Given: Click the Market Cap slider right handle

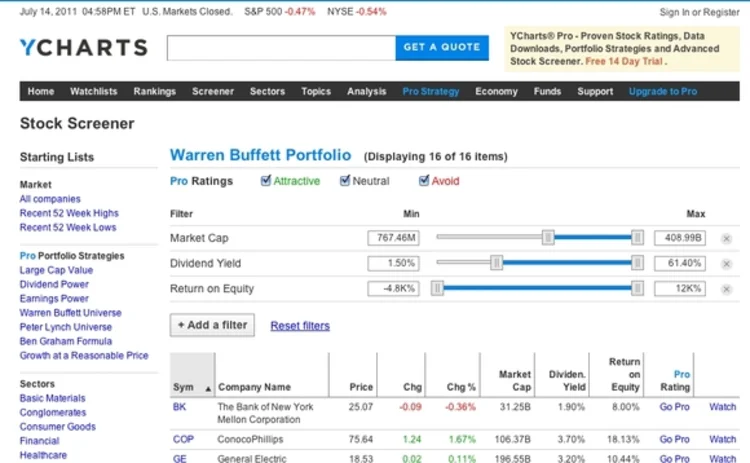Looking at the screenshot, I should click(637, 237).
